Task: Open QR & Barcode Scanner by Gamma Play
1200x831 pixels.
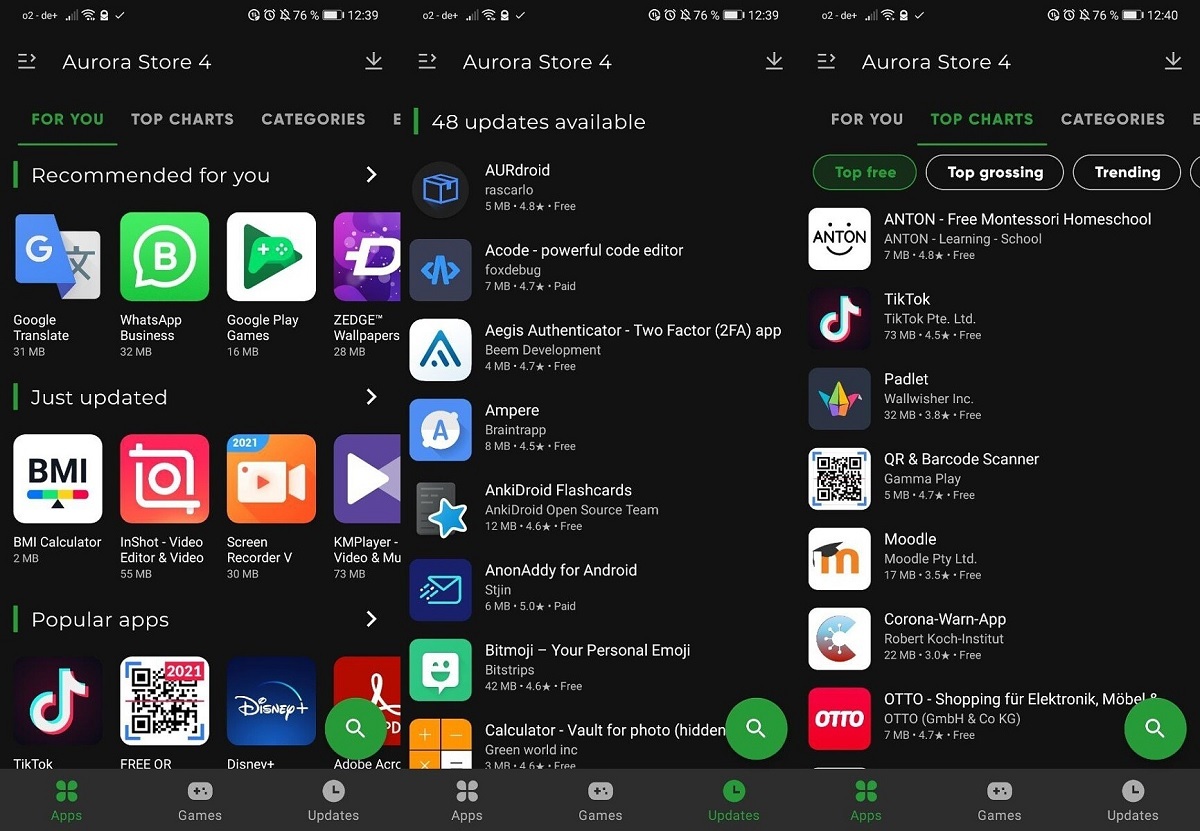Action: click(960, 476)
